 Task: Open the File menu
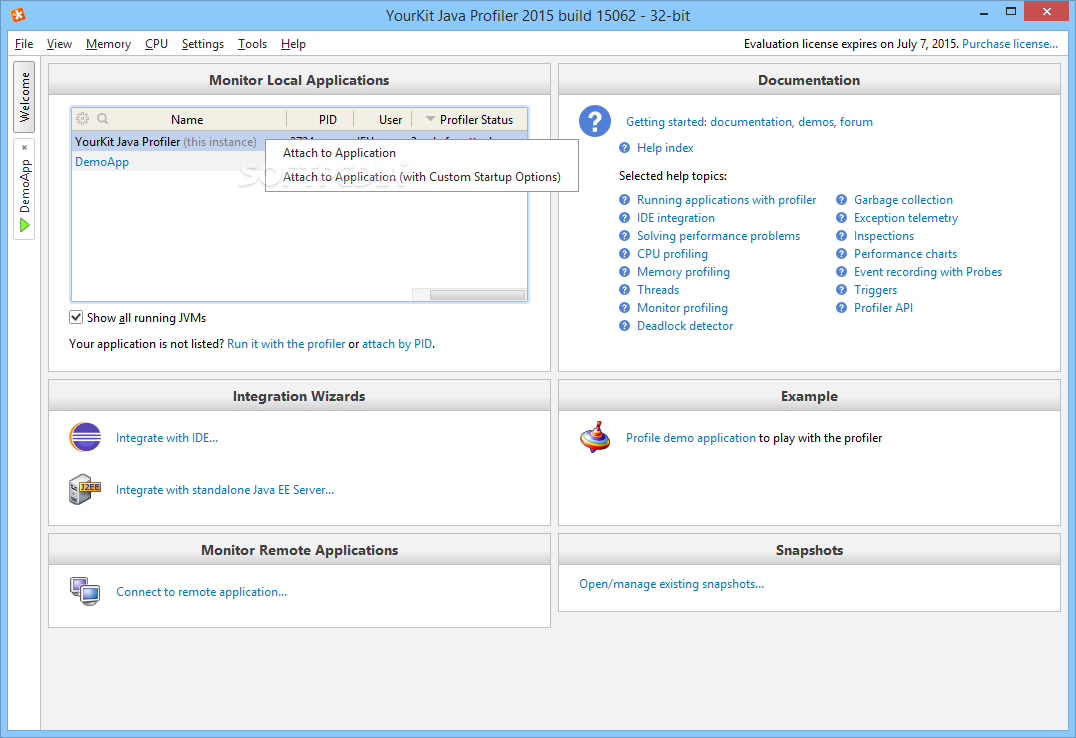[24, 44]
